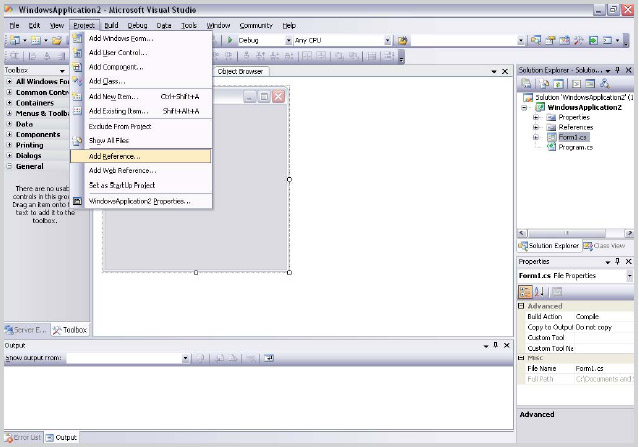Switch to the Class View tab

pos(604,246)
